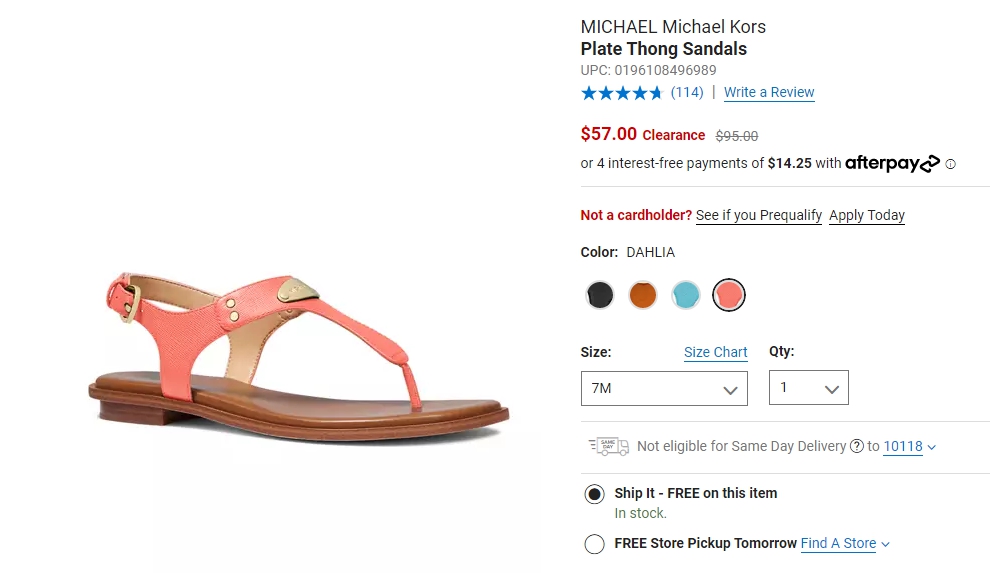Viewport: 990px width, 573px height.
Task: Click the Apply Today link
Action: click(x=867, y=215)
